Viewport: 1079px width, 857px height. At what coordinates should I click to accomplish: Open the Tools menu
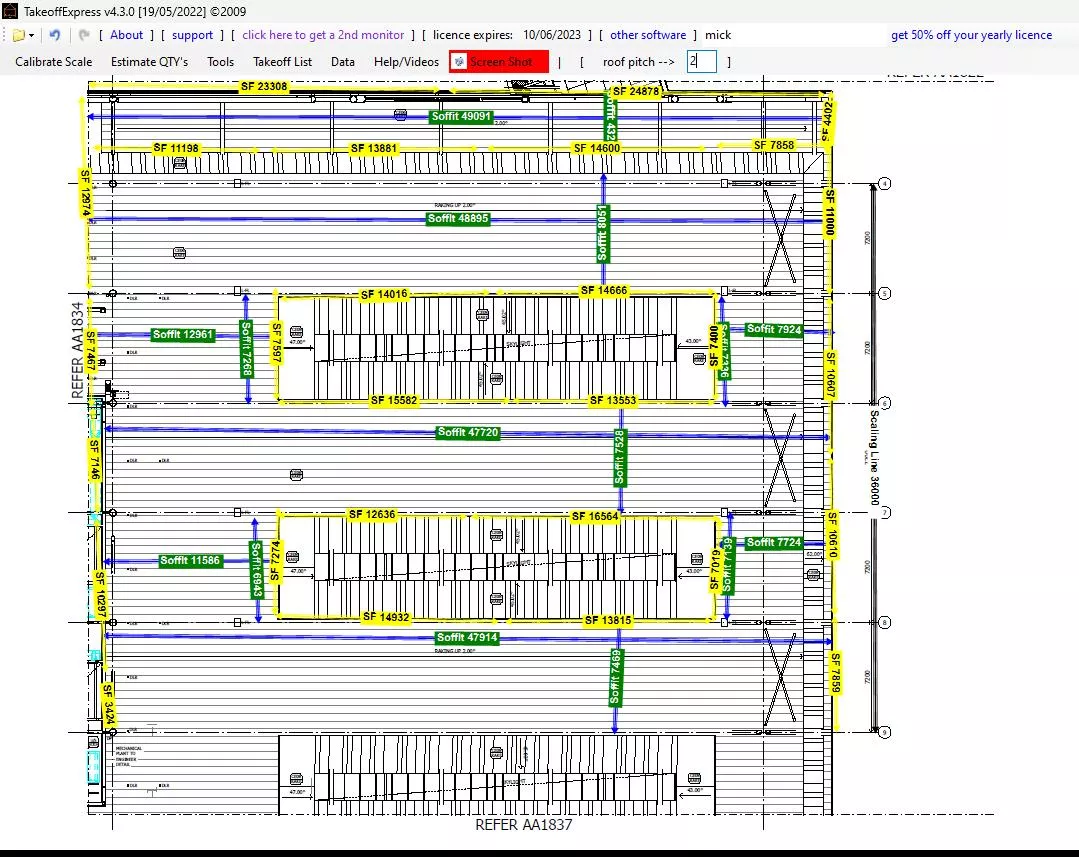click(x=220, y=62)
